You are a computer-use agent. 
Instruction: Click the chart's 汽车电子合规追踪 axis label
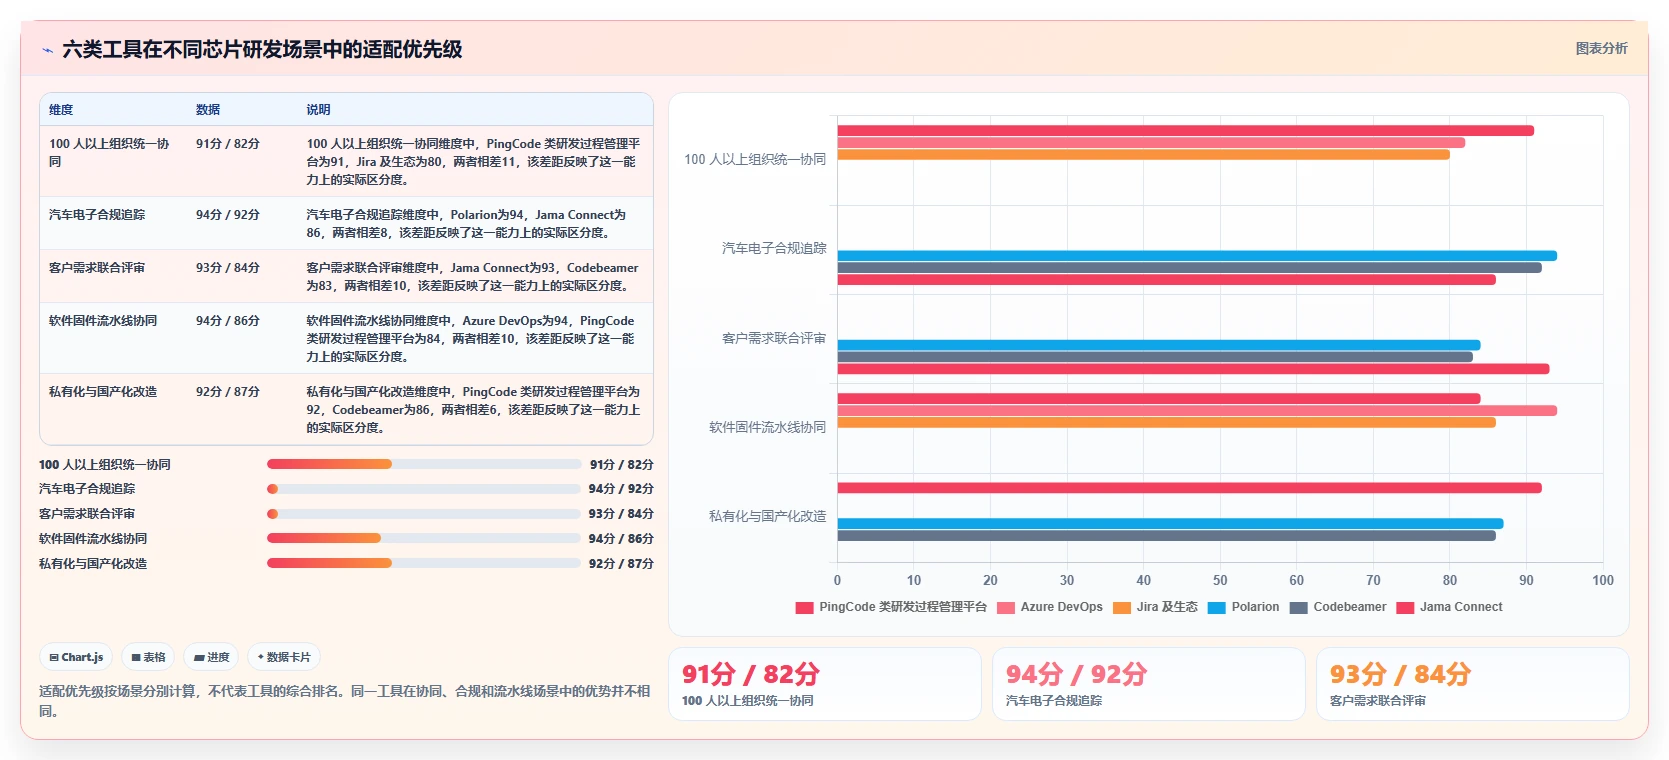[x=774, y=249]
